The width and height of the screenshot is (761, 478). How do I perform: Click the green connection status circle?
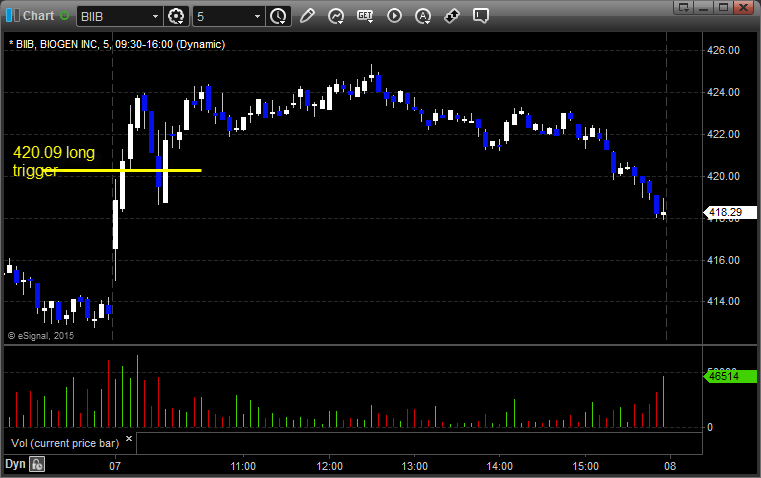pos(65,16)
